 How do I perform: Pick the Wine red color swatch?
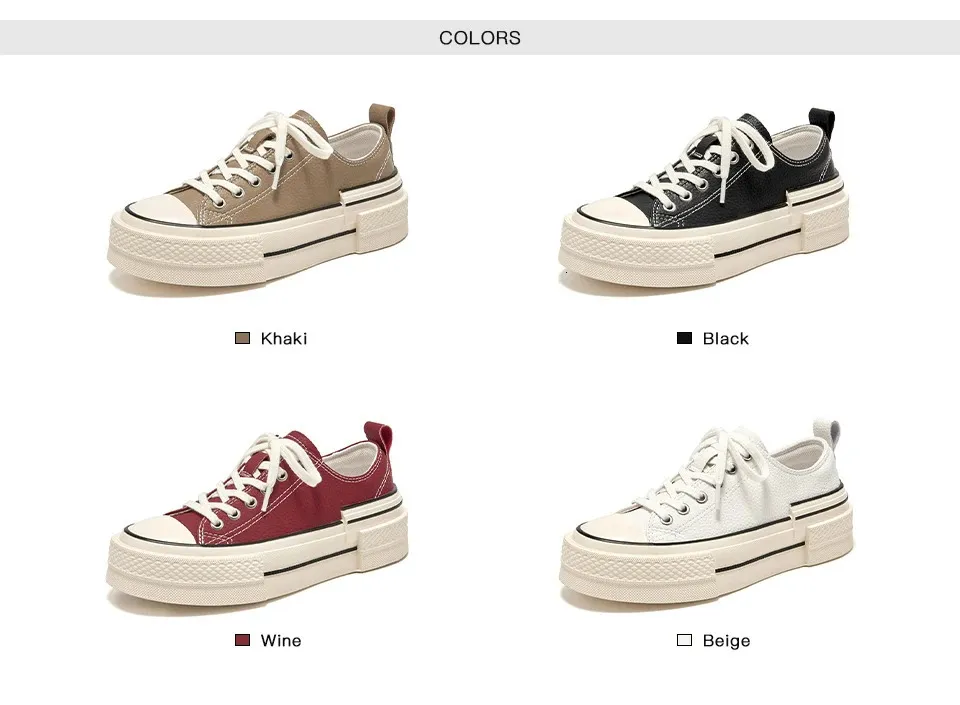coord(242,640)
